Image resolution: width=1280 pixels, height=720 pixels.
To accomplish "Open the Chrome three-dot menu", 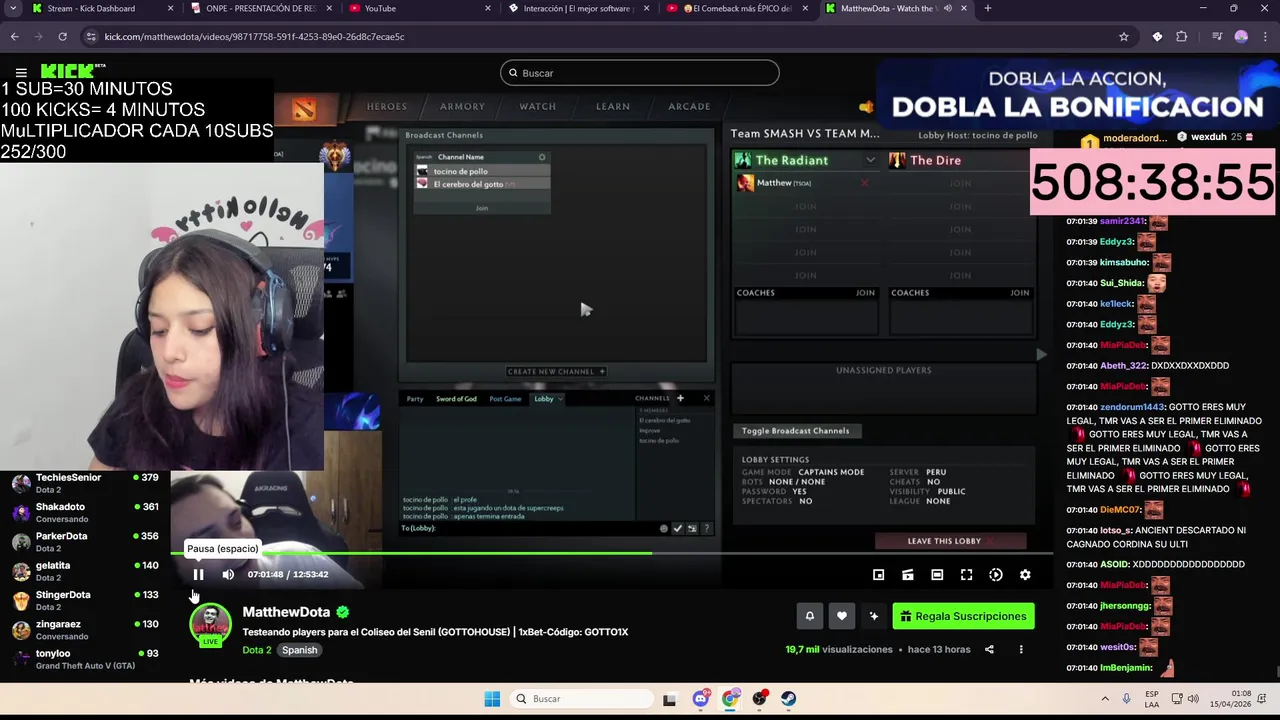I will click(1265, 36).
